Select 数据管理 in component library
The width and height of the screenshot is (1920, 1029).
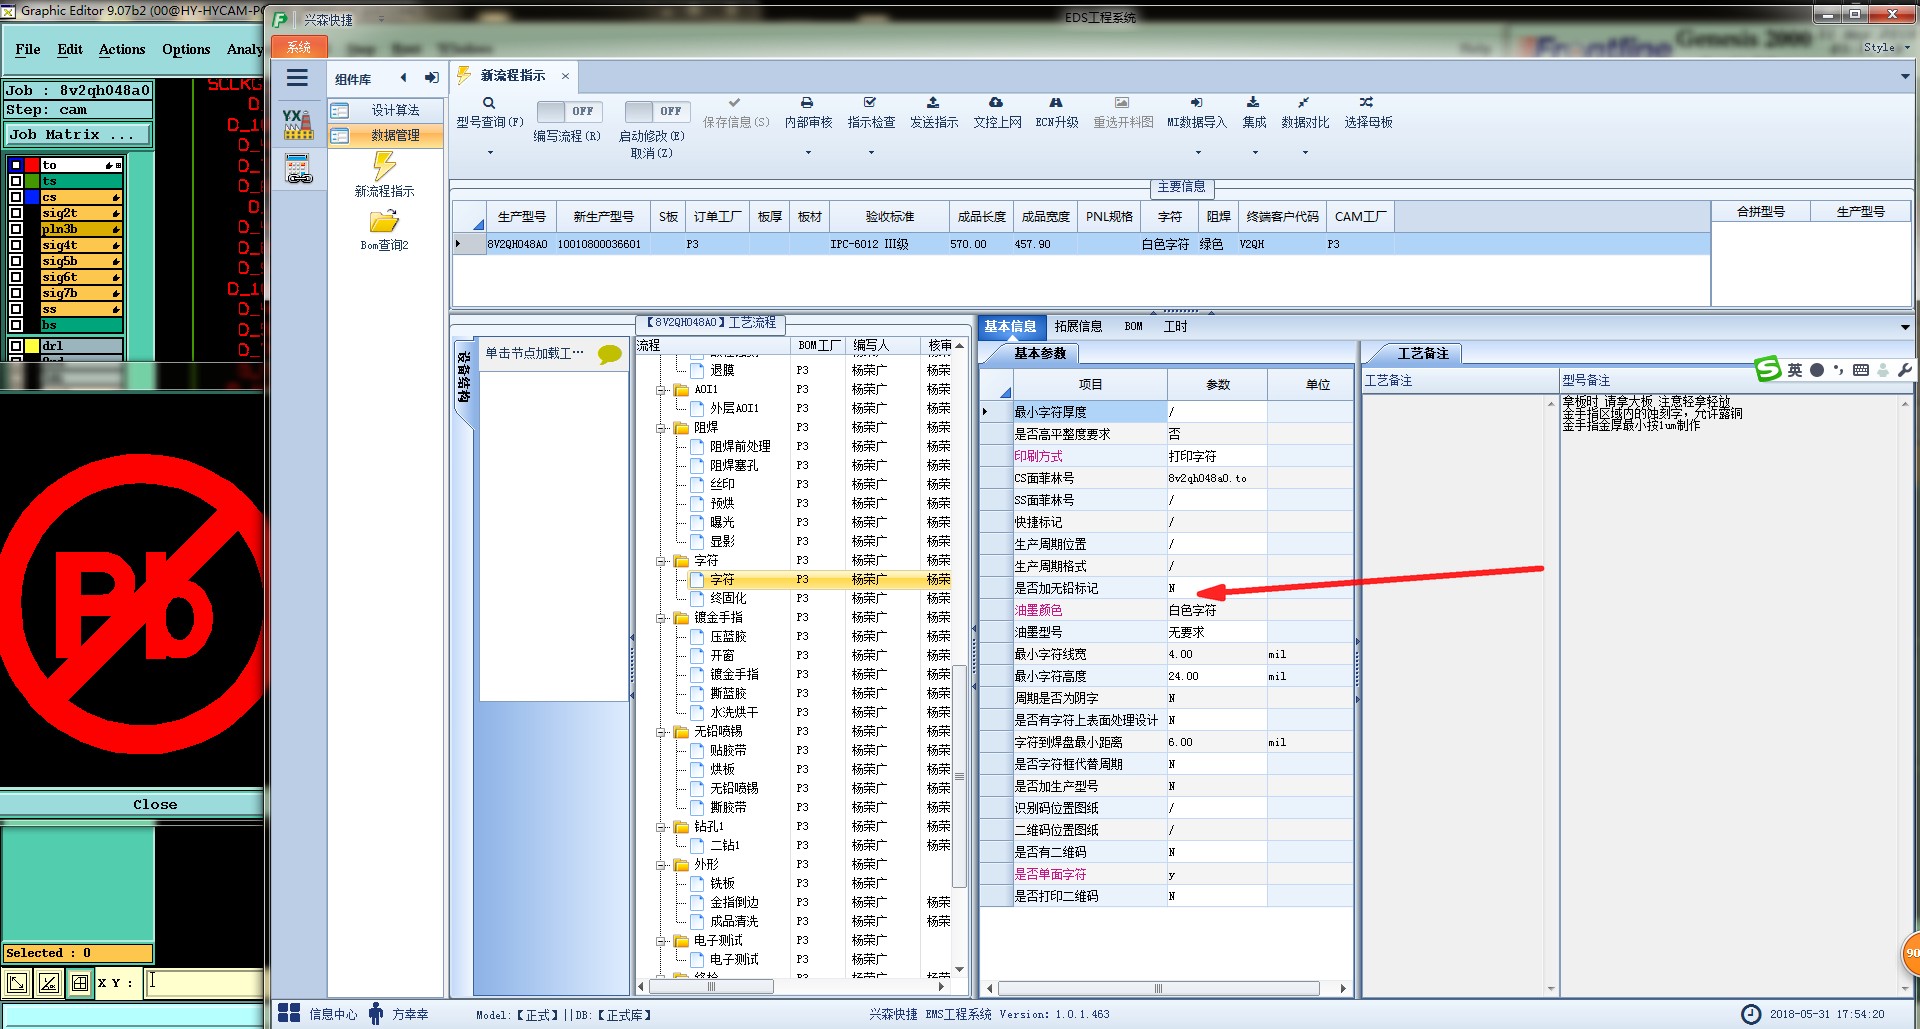coord(386,135)
